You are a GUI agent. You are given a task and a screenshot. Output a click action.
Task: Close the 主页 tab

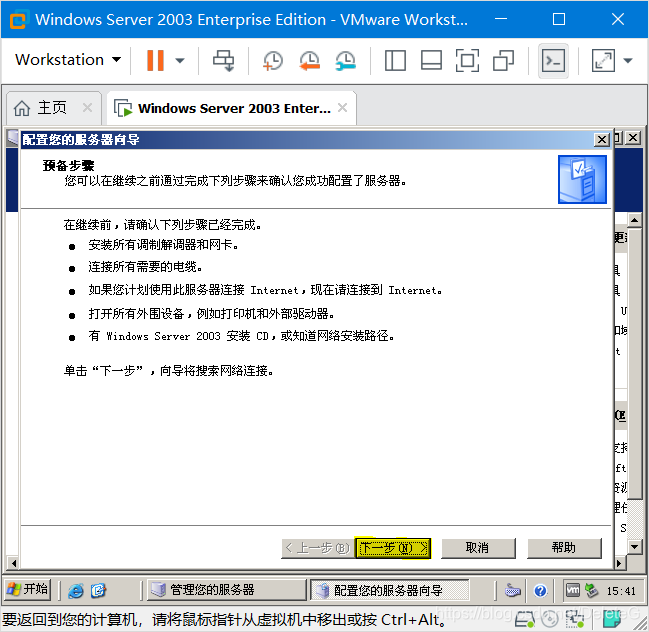[87, 108]
